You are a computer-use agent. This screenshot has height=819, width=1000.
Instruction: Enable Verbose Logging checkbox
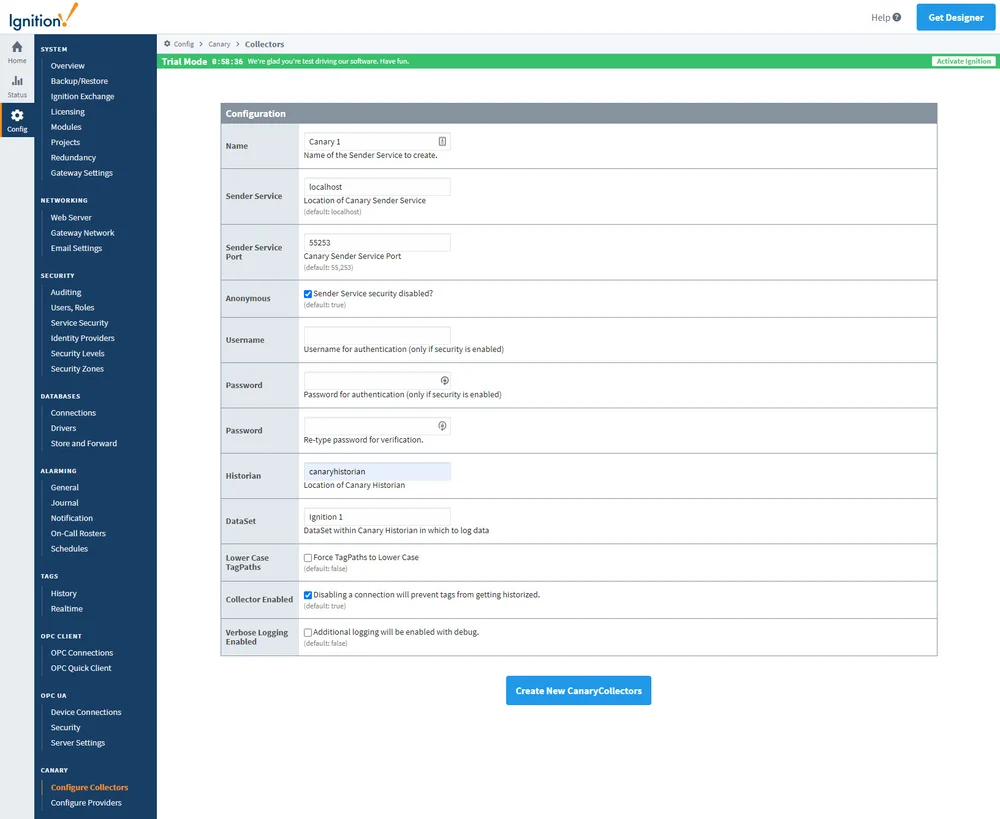(308, 633)
